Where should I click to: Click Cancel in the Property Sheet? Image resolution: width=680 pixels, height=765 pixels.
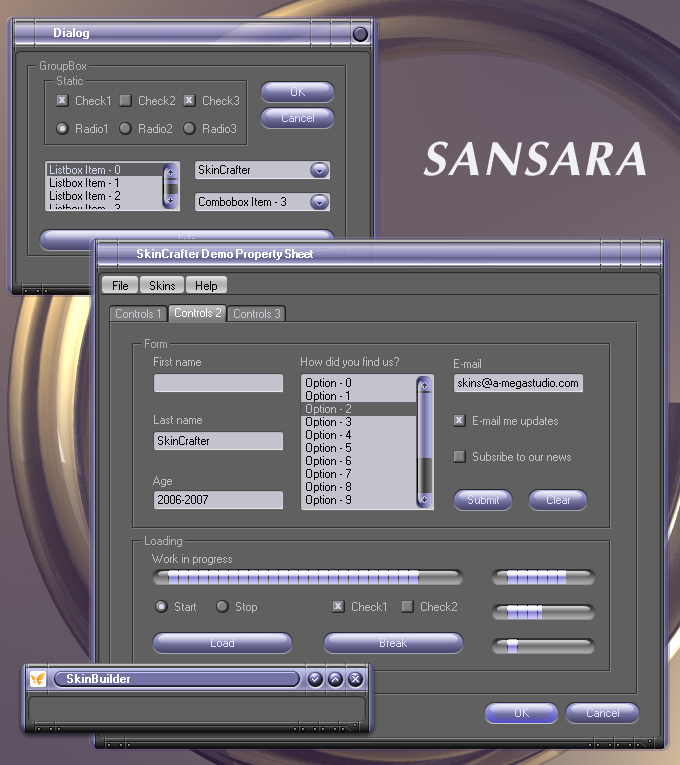pyautogui.click(x=602, y=713)
